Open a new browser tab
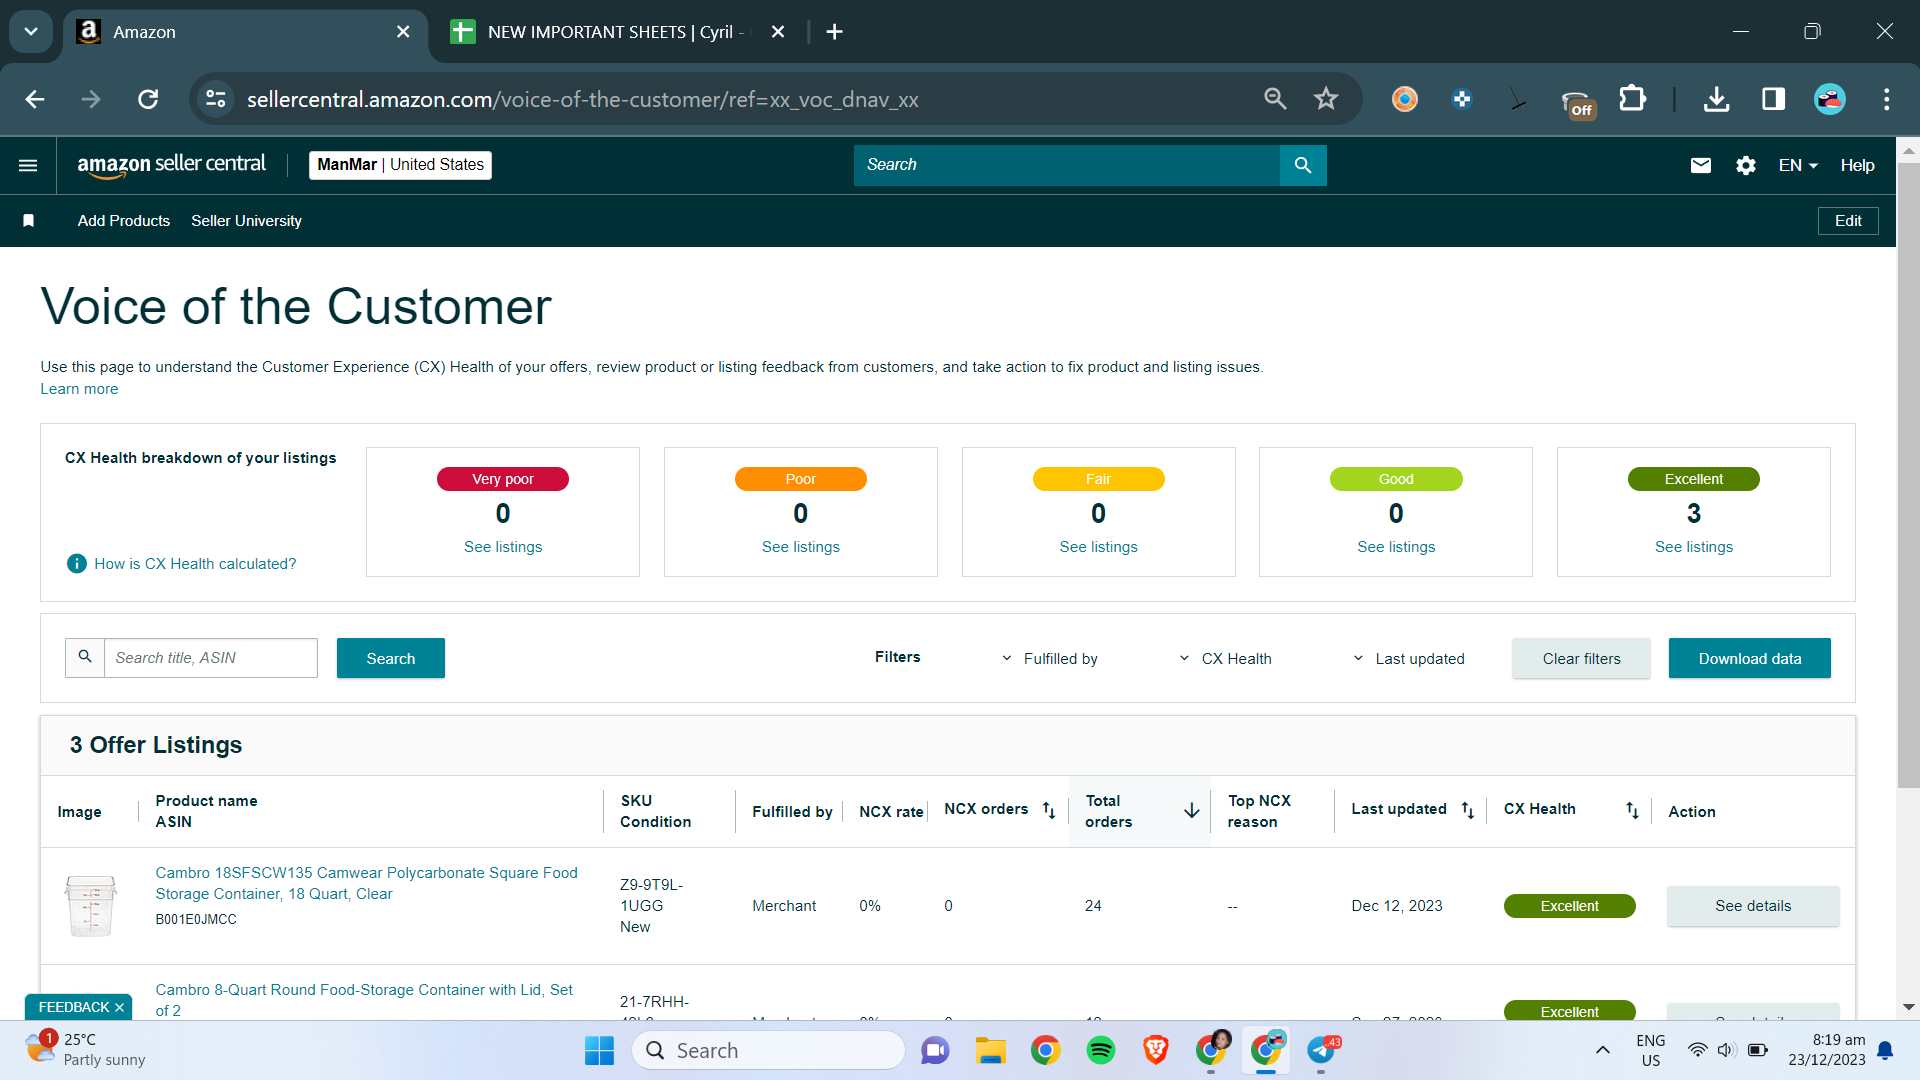Image resolution: width=1920 pixels, height=1080 pixels. (x=834, y=32)
